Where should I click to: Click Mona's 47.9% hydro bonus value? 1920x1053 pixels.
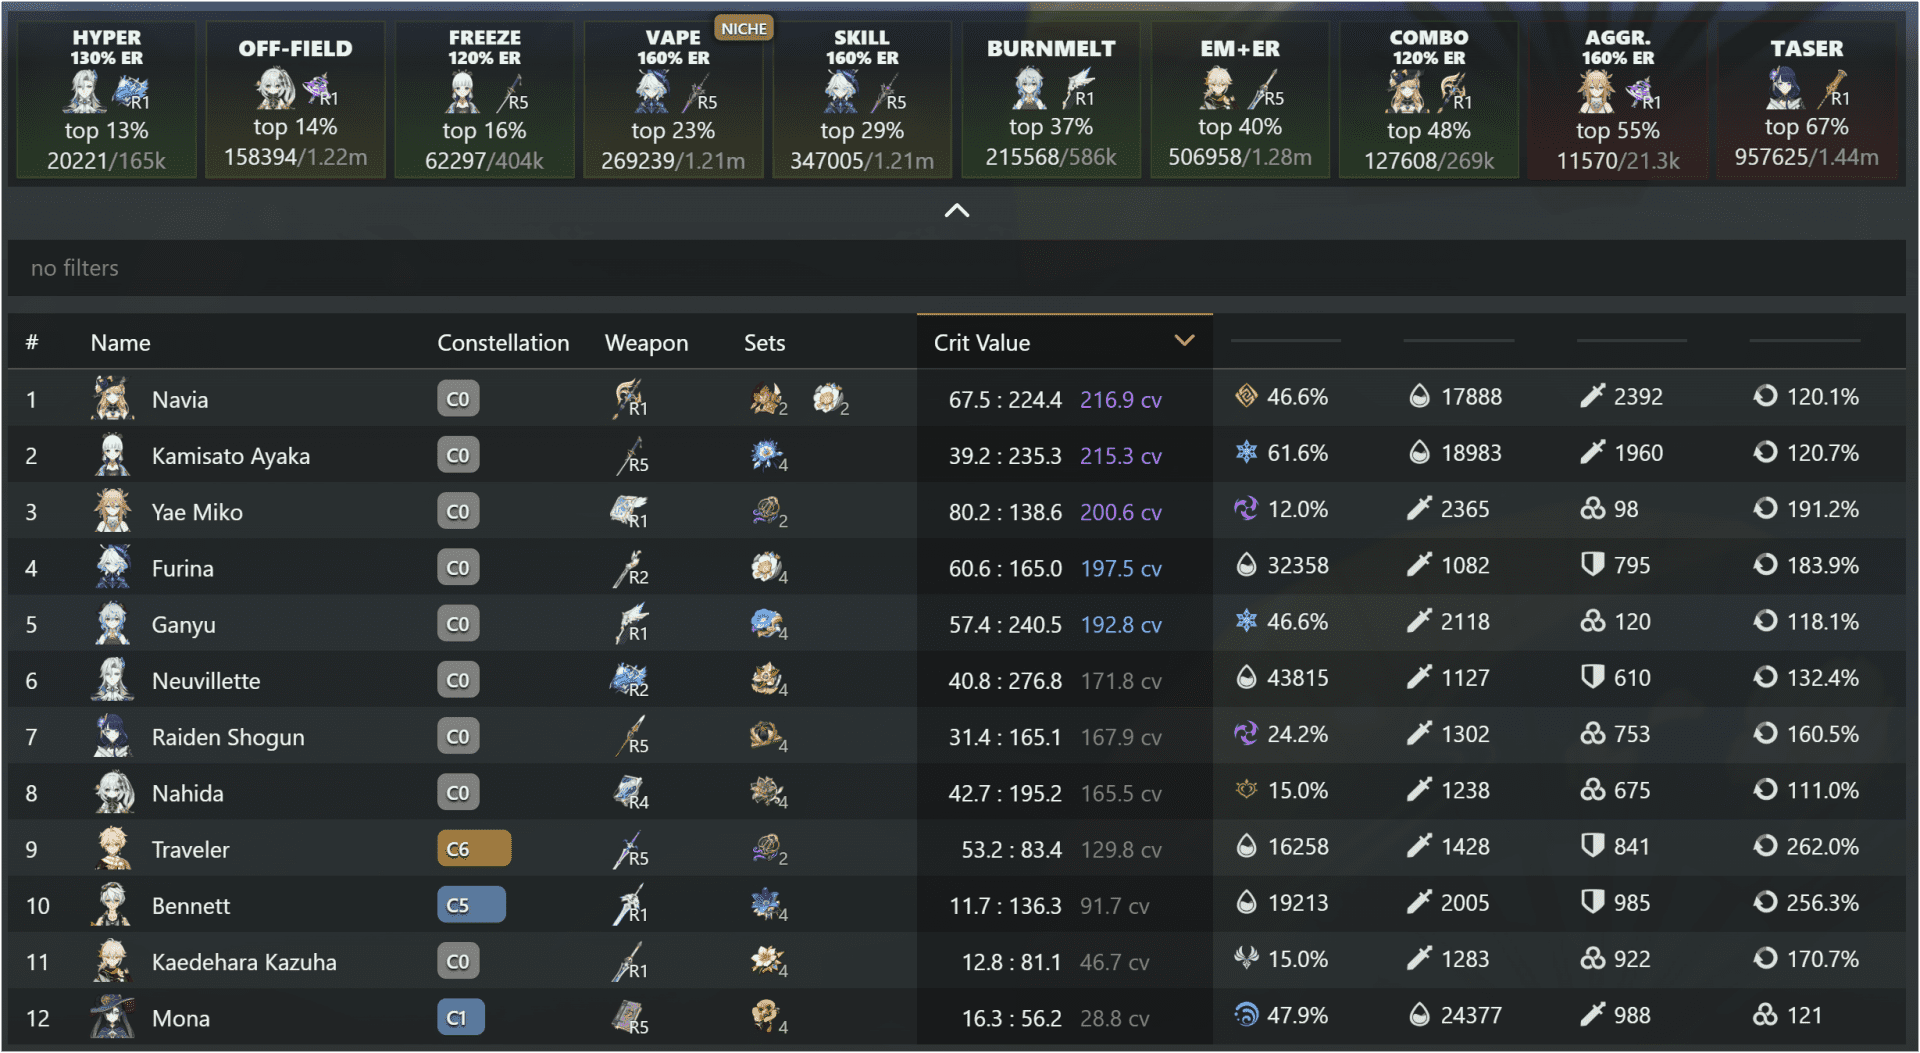click(1298, 1015)
